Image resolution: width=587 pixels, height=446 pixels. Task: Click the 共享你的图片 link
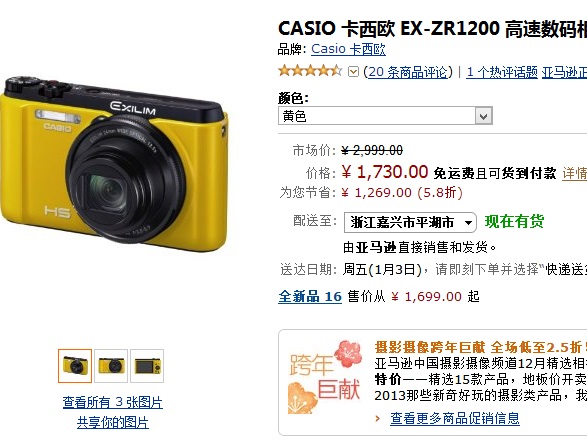click(113, 423)
